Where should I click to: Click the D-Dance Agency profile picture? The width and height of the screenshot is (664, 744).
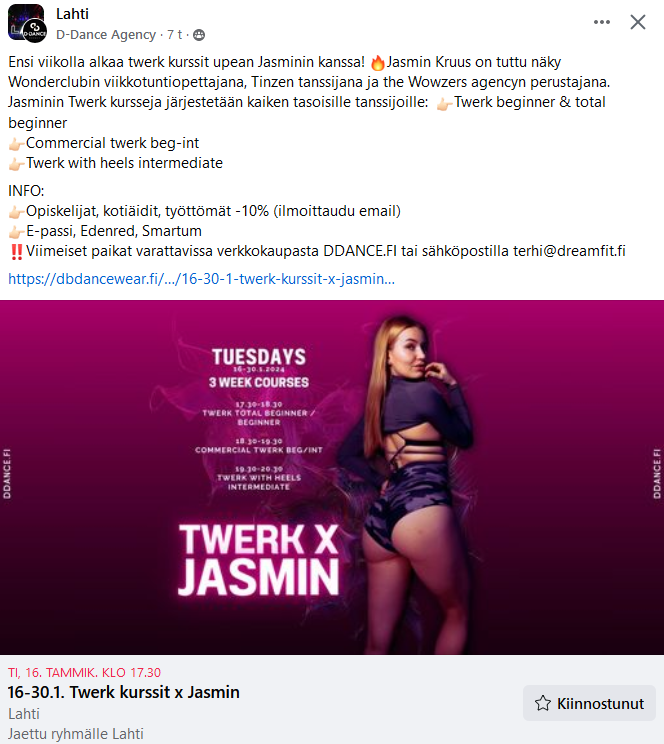pyautogui.click(x=28, y=23)
